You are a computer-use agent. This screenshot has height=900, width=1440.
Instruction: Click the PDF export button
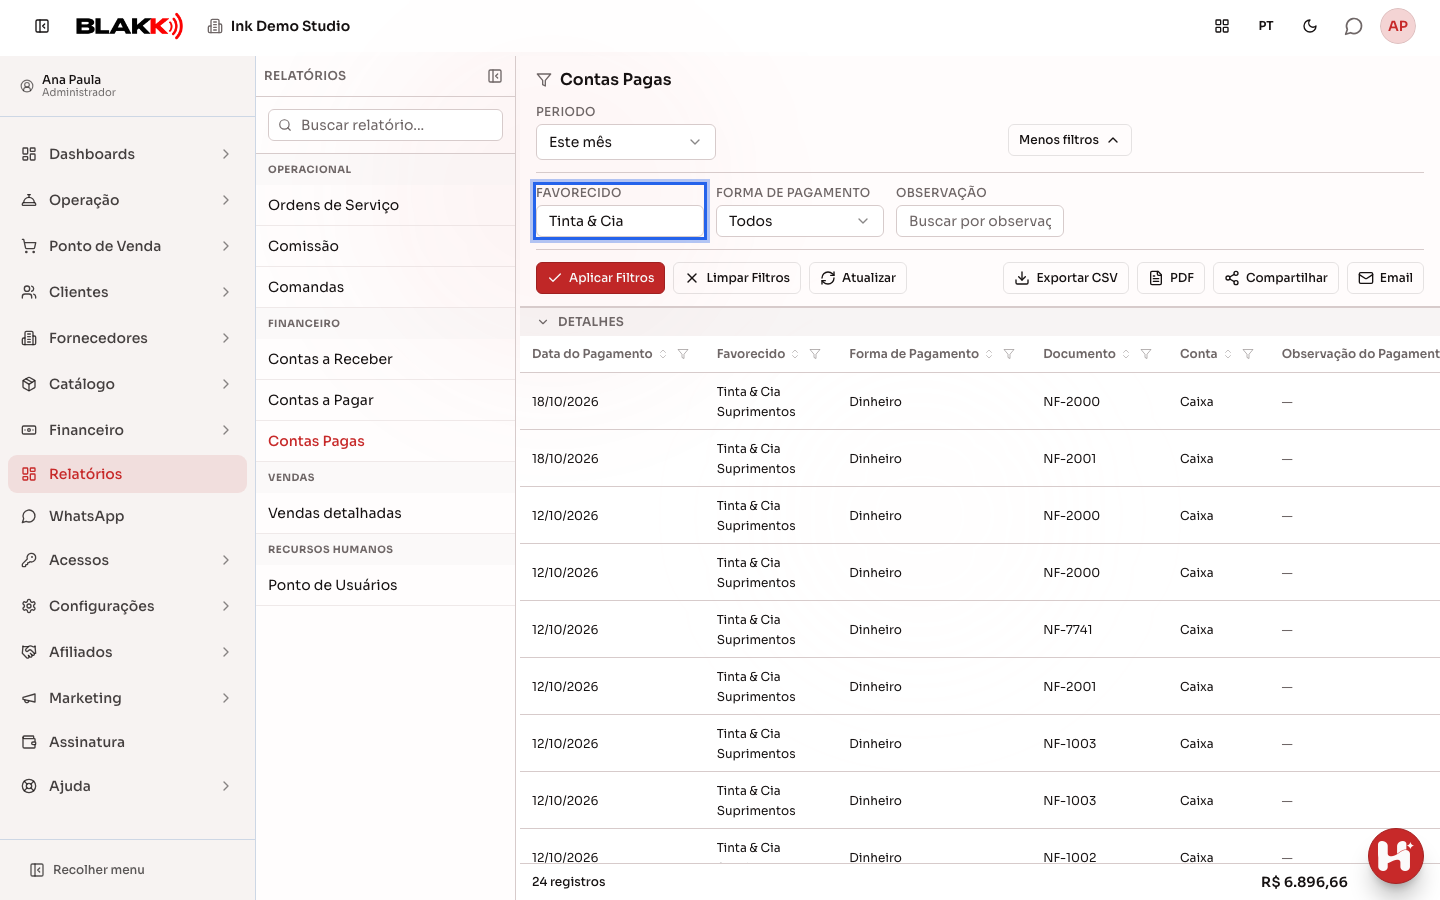pos(1171,278)
